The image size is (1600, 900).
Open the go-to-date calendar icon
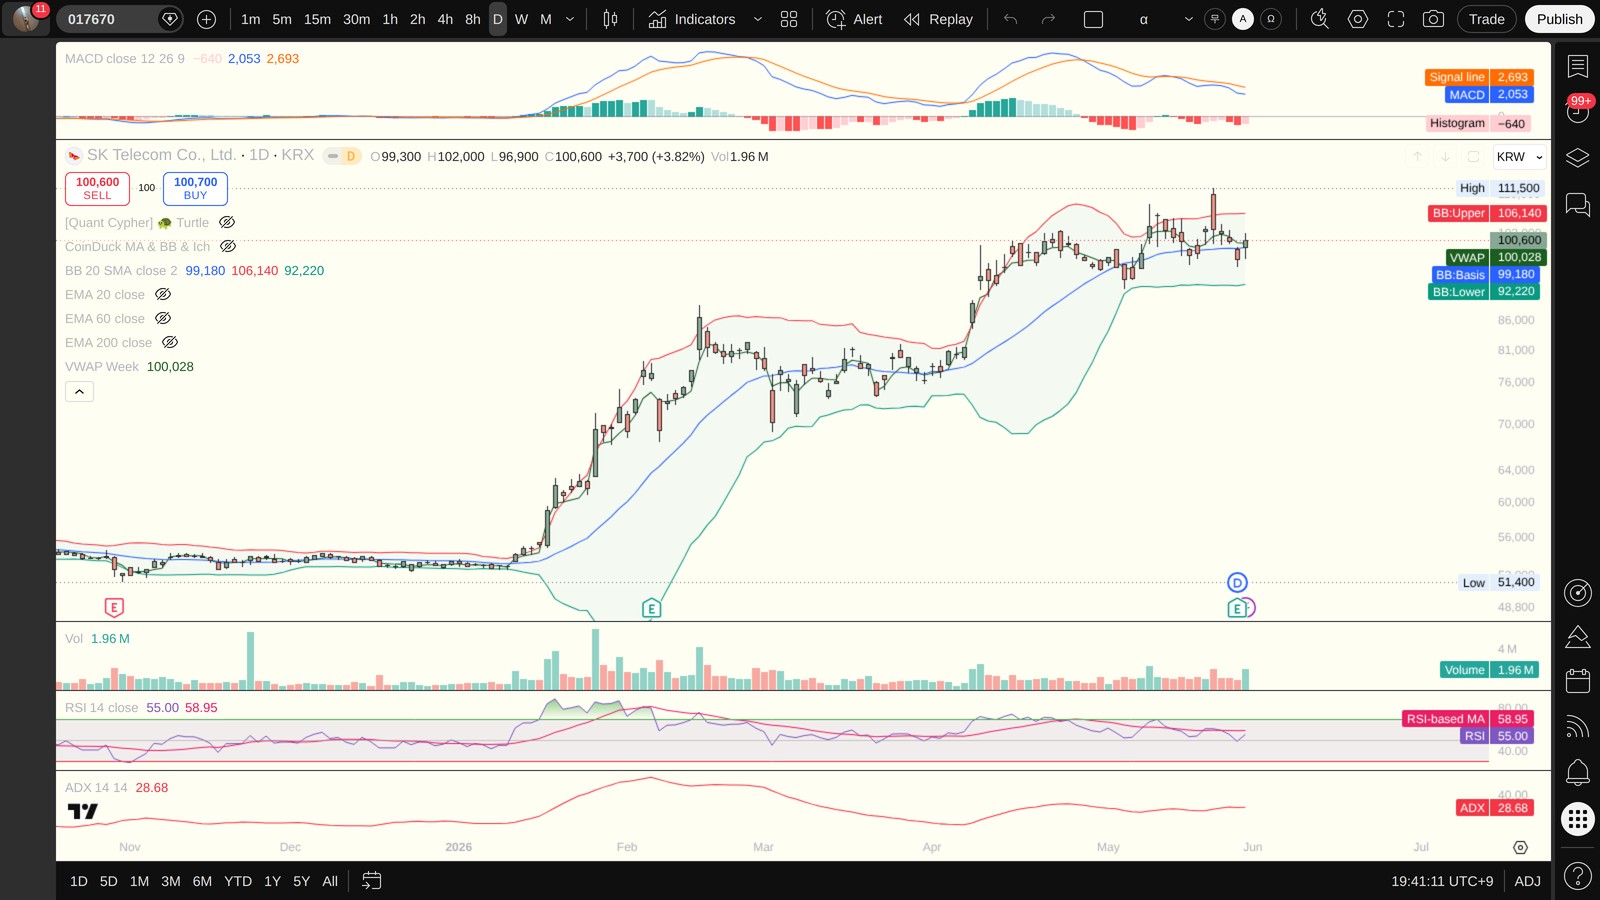coord(371,881)
